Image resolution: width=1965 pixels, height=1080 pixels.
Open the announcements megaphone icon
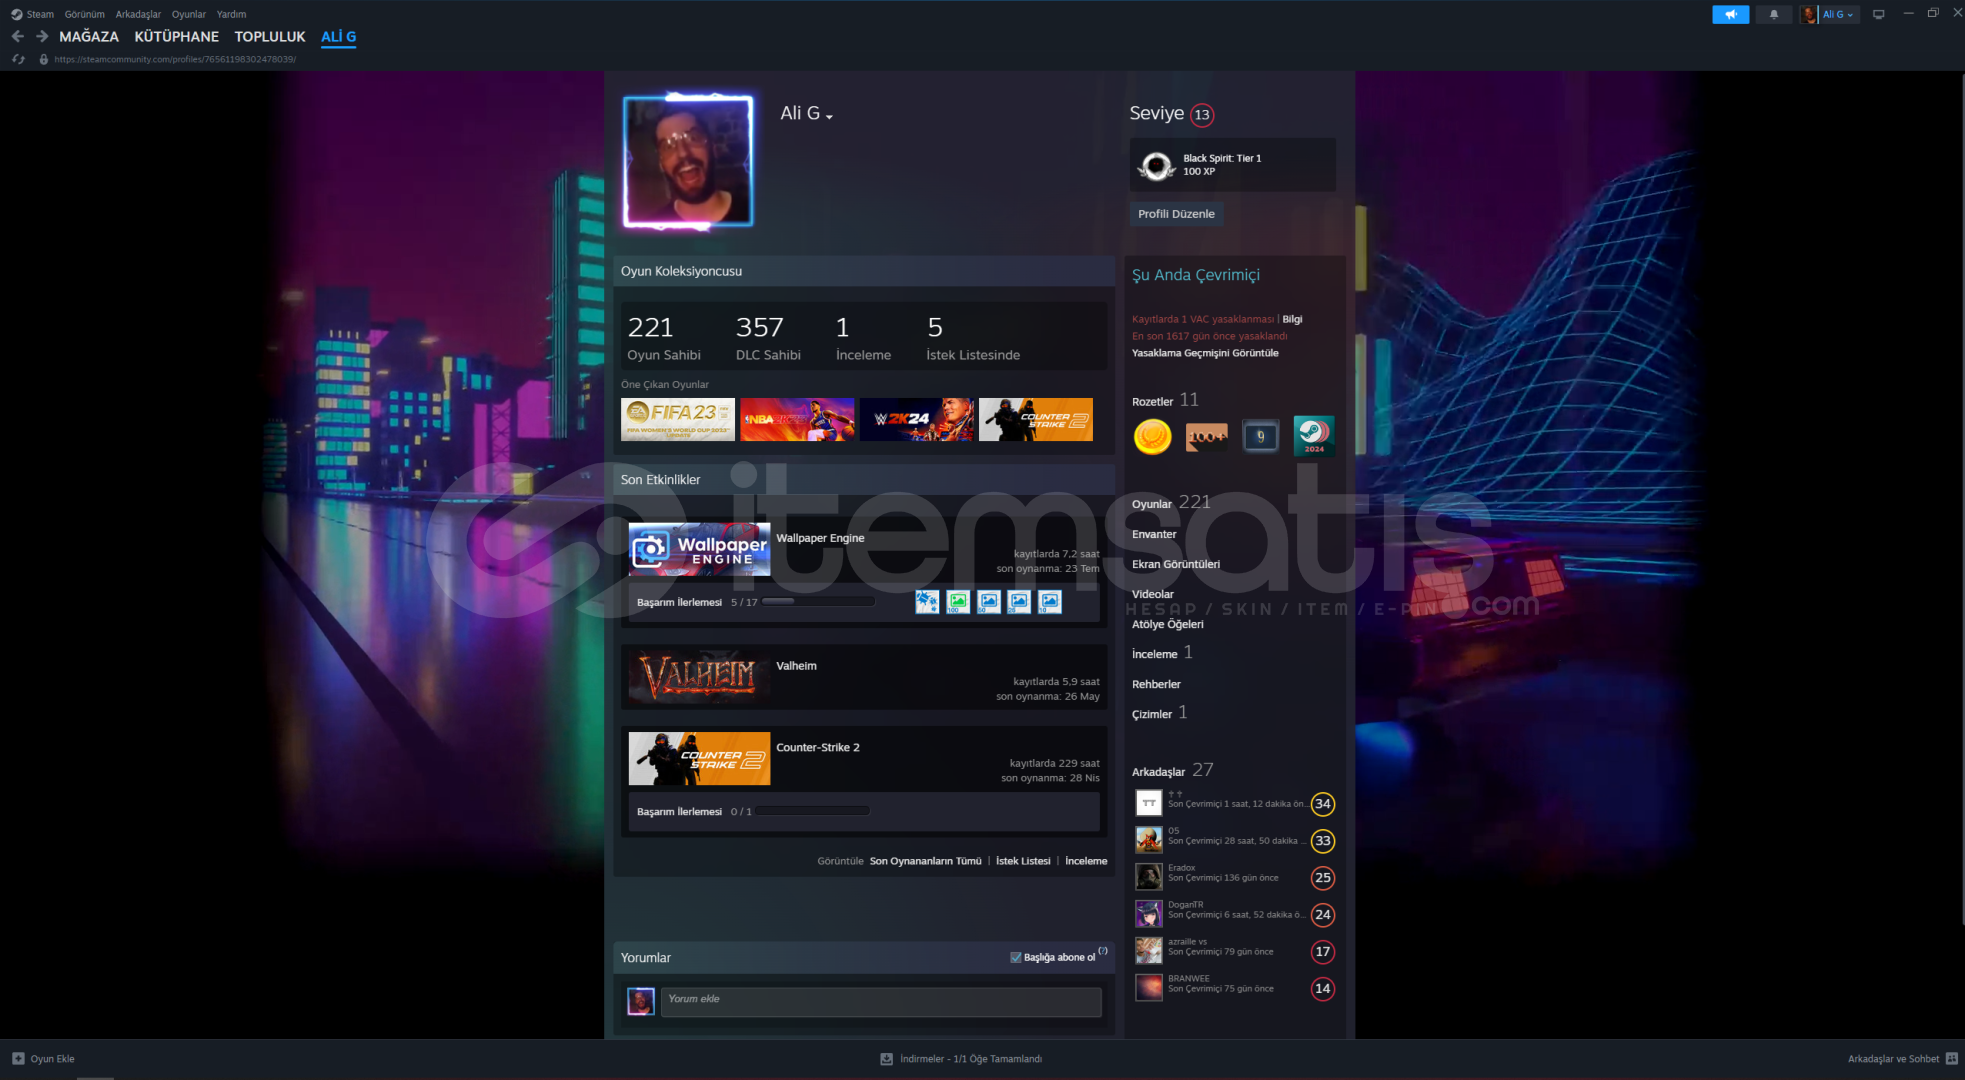pyautogui.click(x=1730, y=14)
